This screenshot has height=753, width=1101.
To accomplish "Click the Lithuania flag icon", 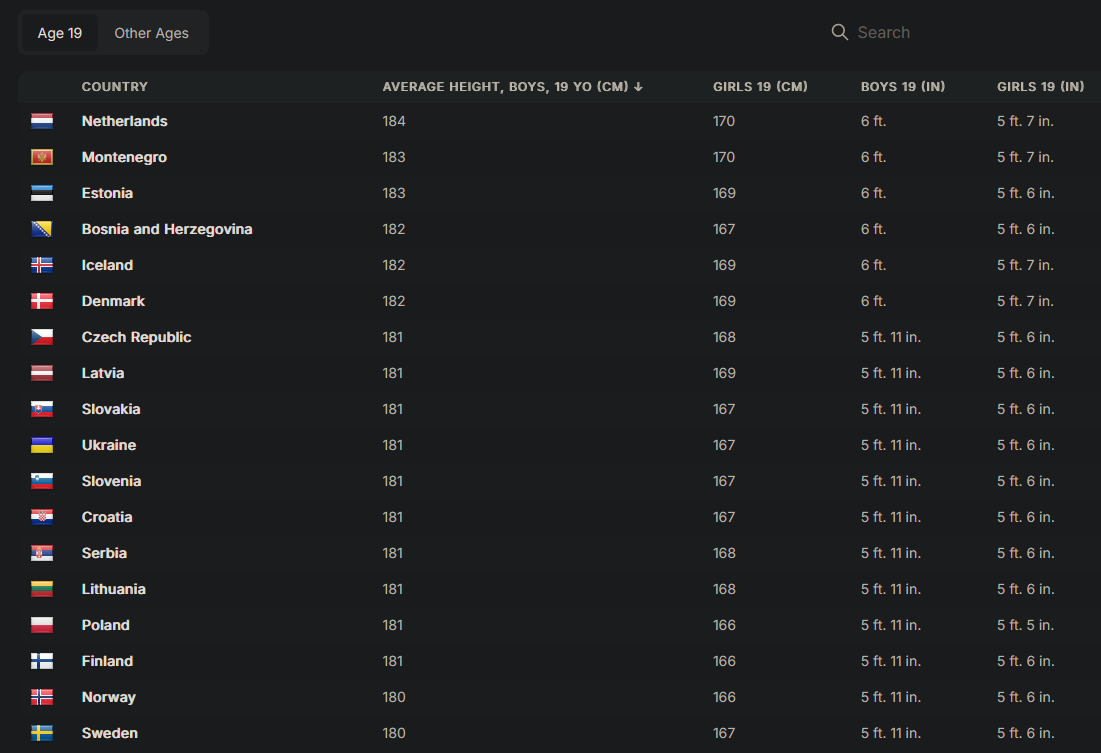I will (42, 589).
